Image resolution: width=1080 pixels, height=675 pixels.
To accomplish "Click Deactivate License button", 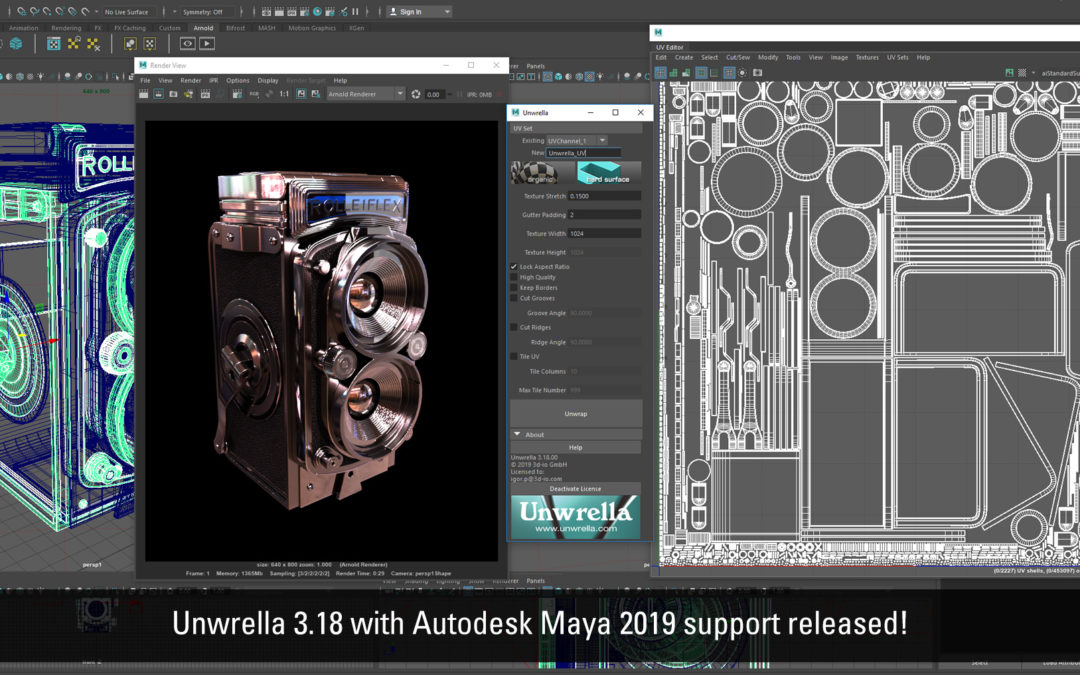I will tap(576, 489).
